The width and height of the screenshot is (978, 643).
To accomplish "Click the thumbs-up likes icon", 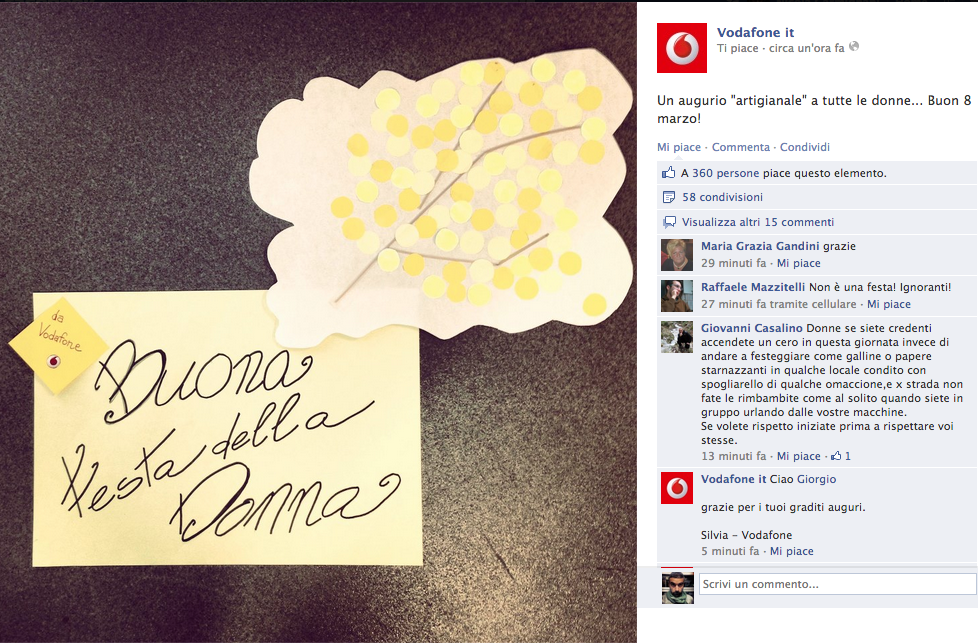I will coord(669,173).
